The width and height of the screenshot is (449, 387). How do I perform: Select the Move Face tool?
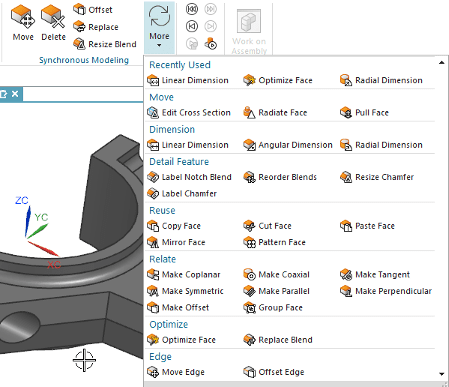tap(23, 23)
